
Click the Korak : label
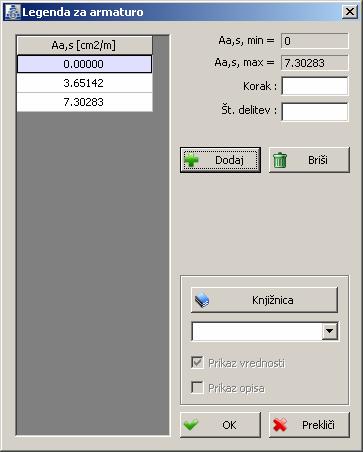(x=260, y=86)
